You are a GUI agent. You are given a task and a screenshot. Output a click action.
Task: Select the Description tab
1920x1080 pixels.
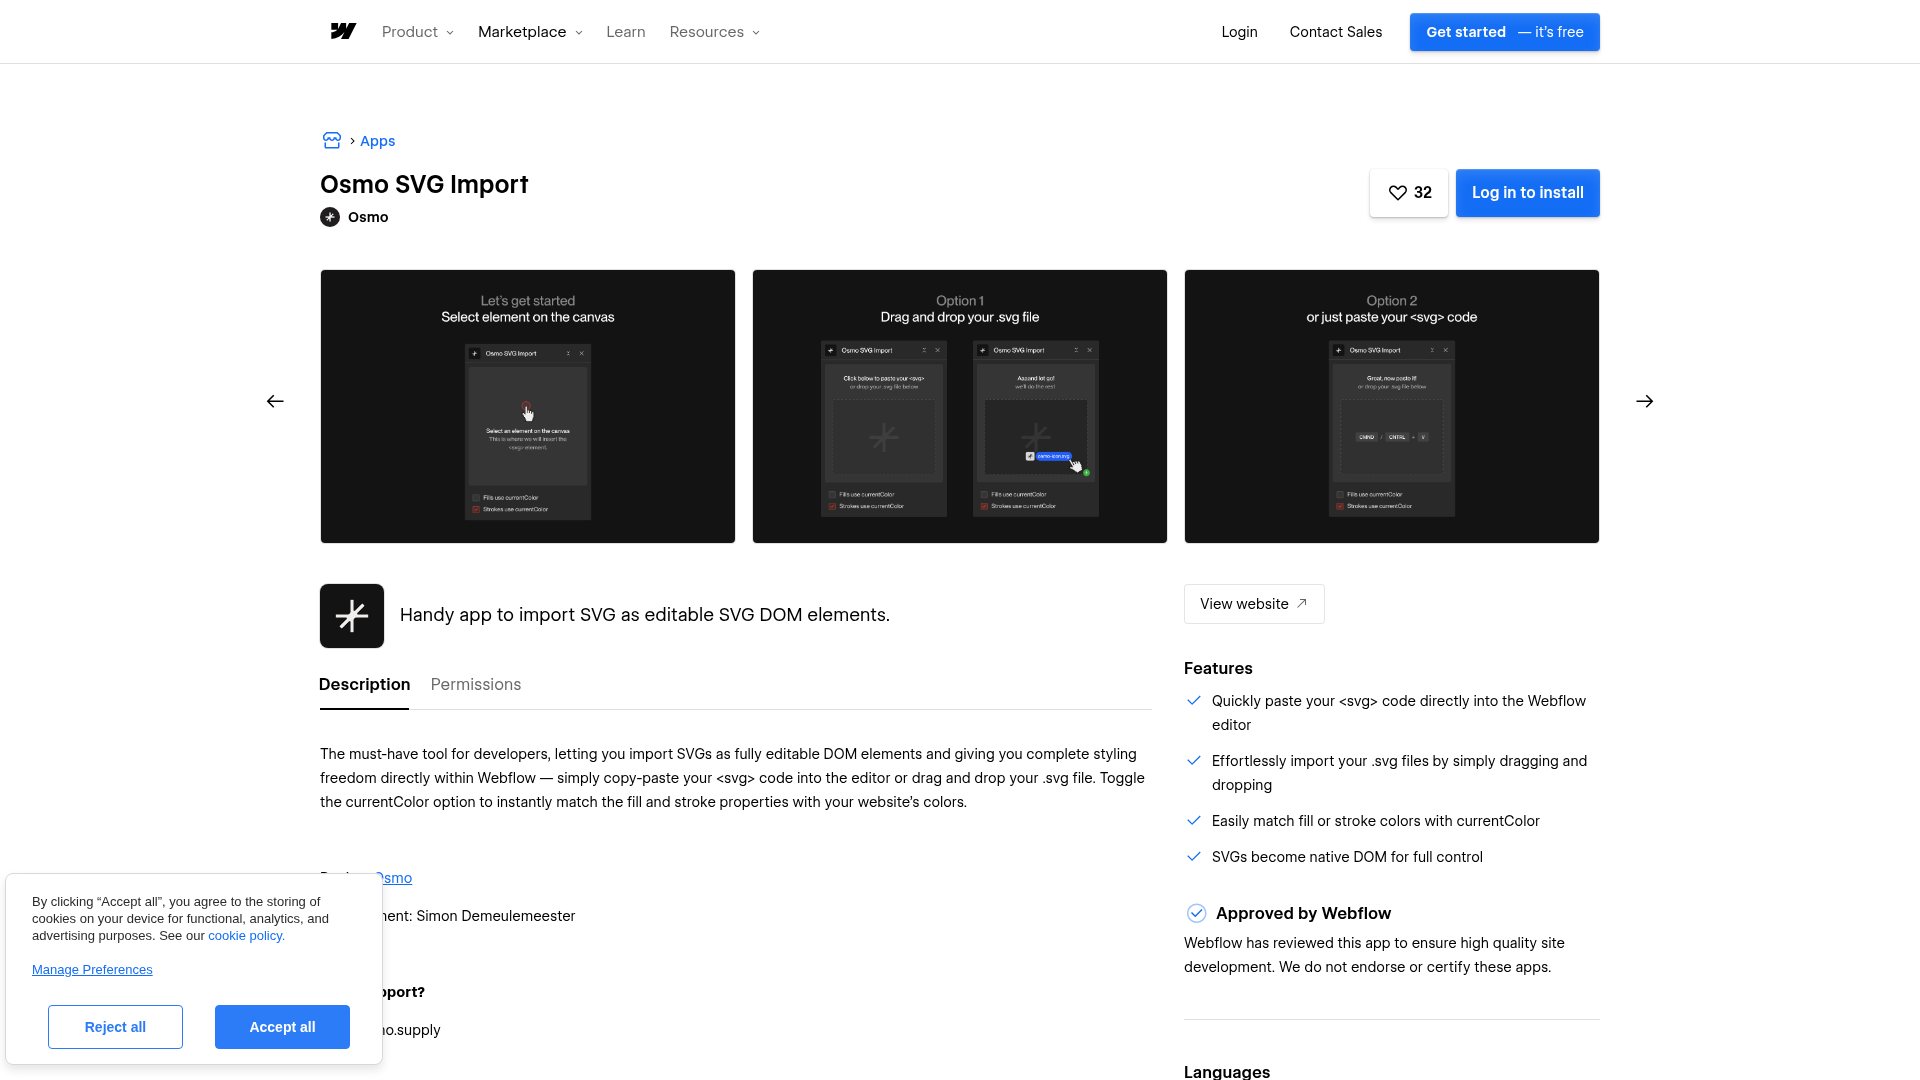364,685
